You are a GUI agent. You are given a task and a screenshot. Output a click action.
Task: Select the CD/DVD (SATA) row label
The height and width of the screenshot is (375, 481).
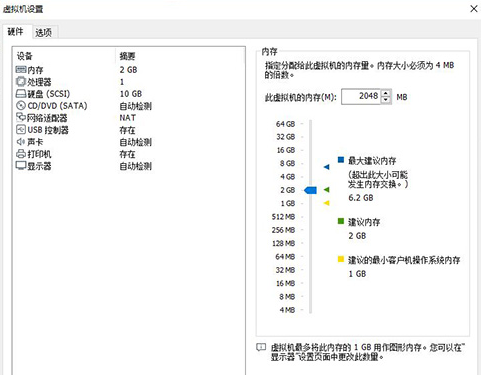coord(57,106)
